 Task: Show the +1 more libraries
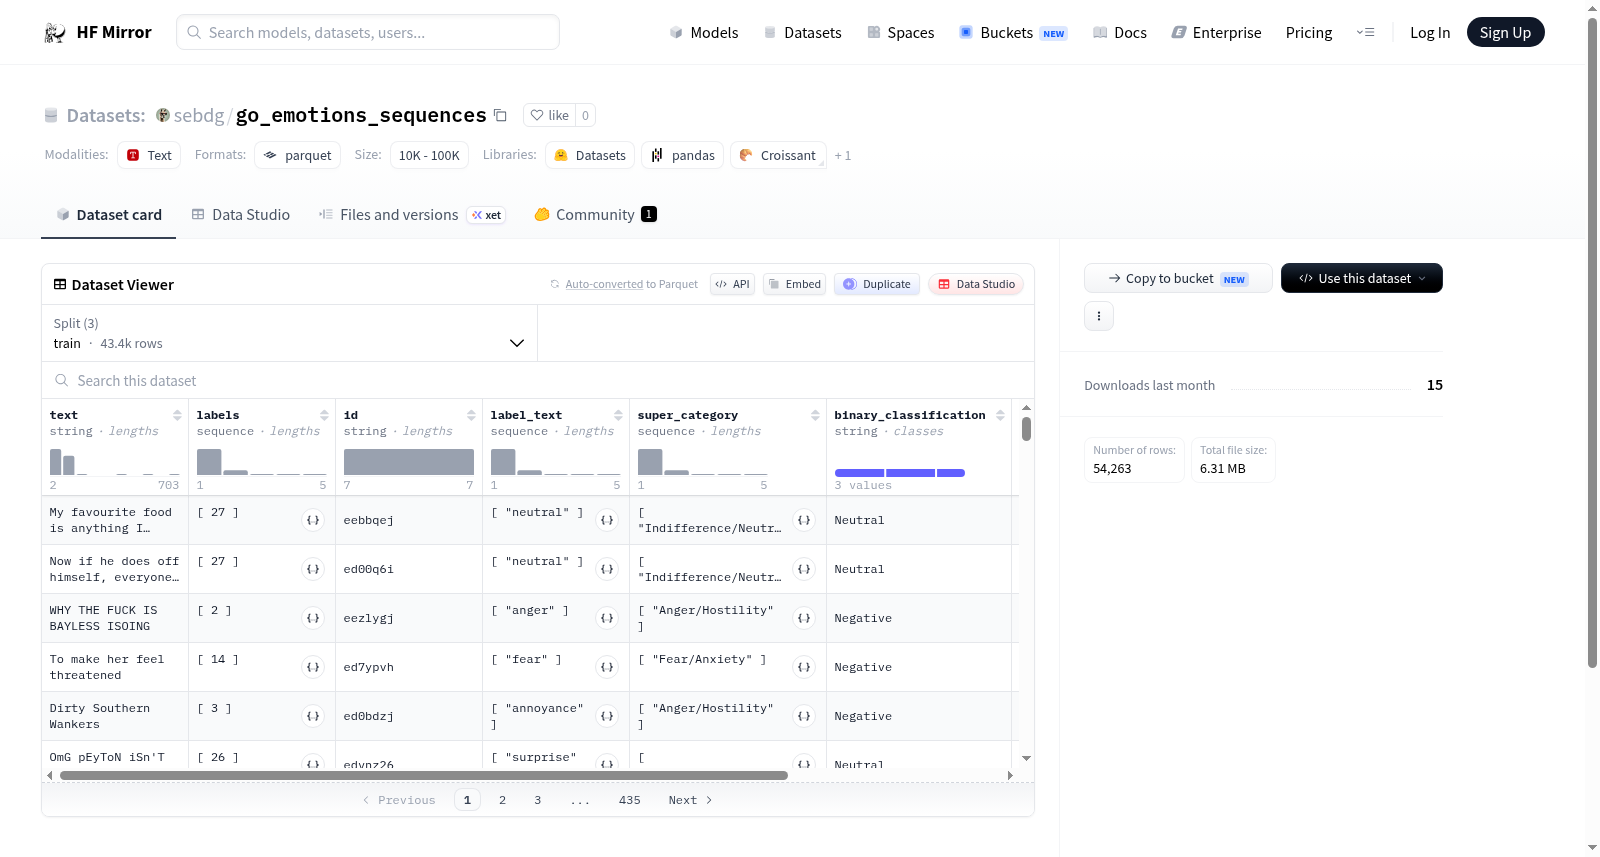point(843,155)
